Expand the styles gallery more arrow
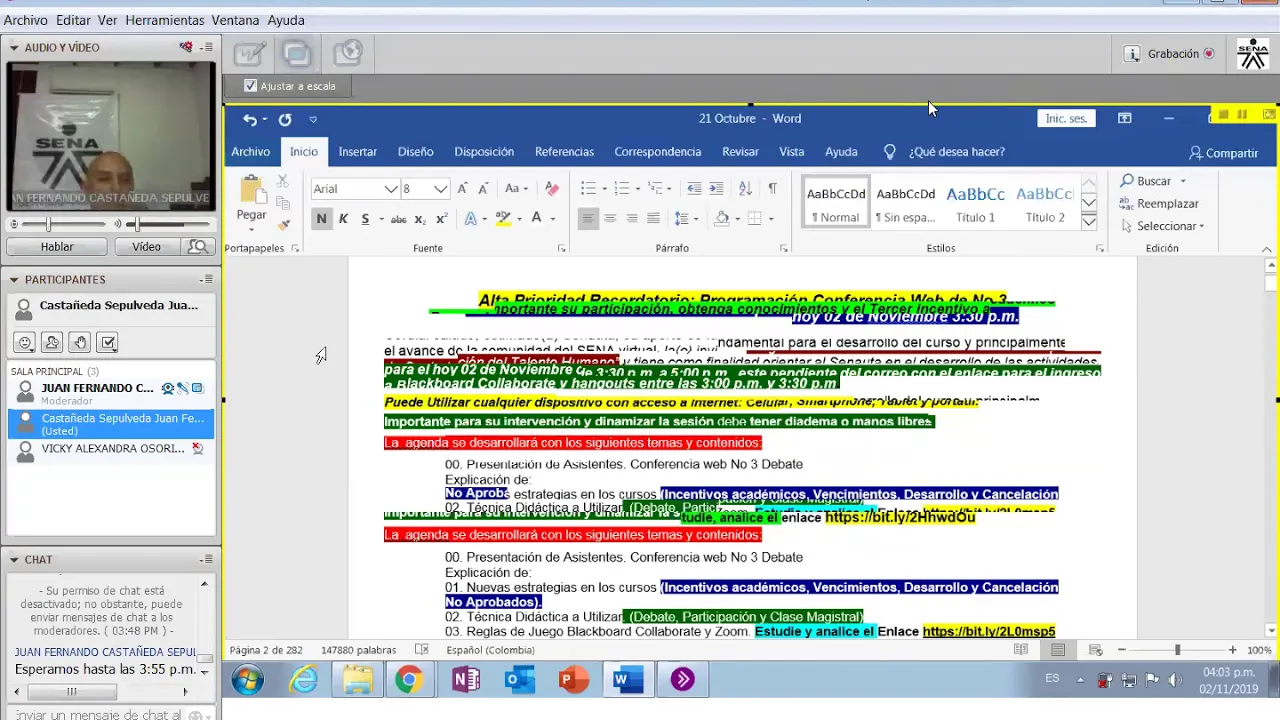Screen dimensions: 1280x720 point(1089,223)
